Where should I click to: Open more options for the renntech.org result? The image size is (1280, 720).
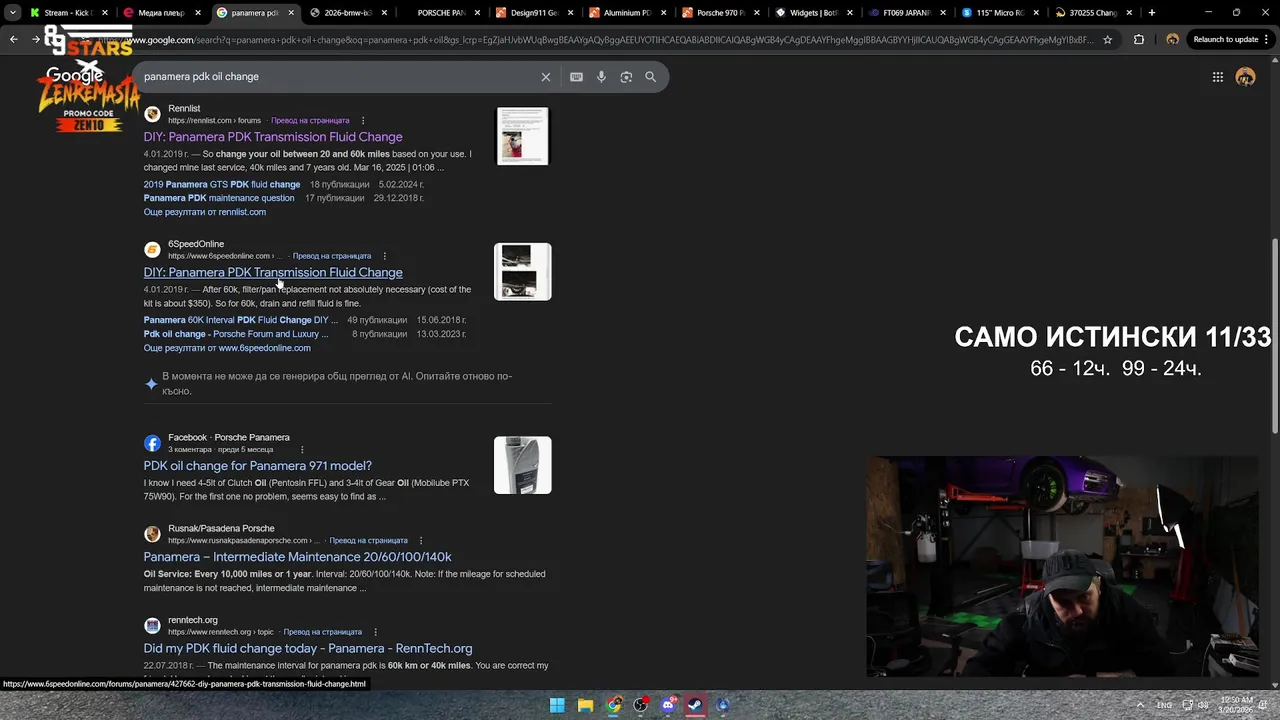375,632
